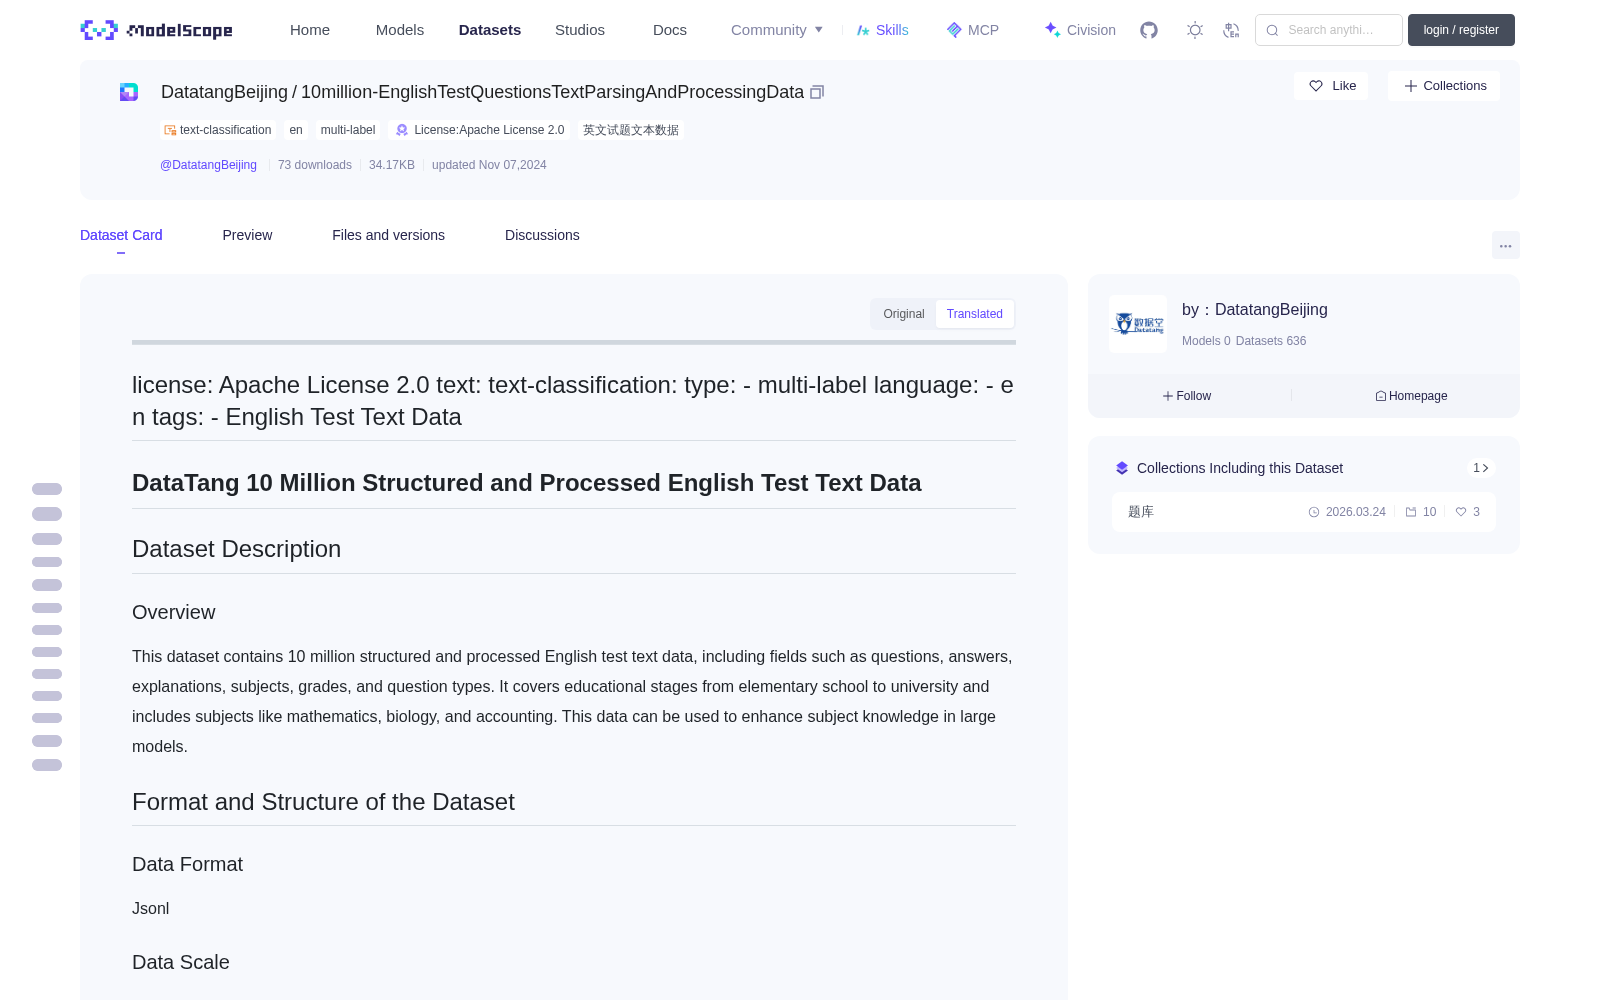Click the updated Nov 07,2024 text
Viewport: 1600px width, 1000px height.
tap(489, 165)
